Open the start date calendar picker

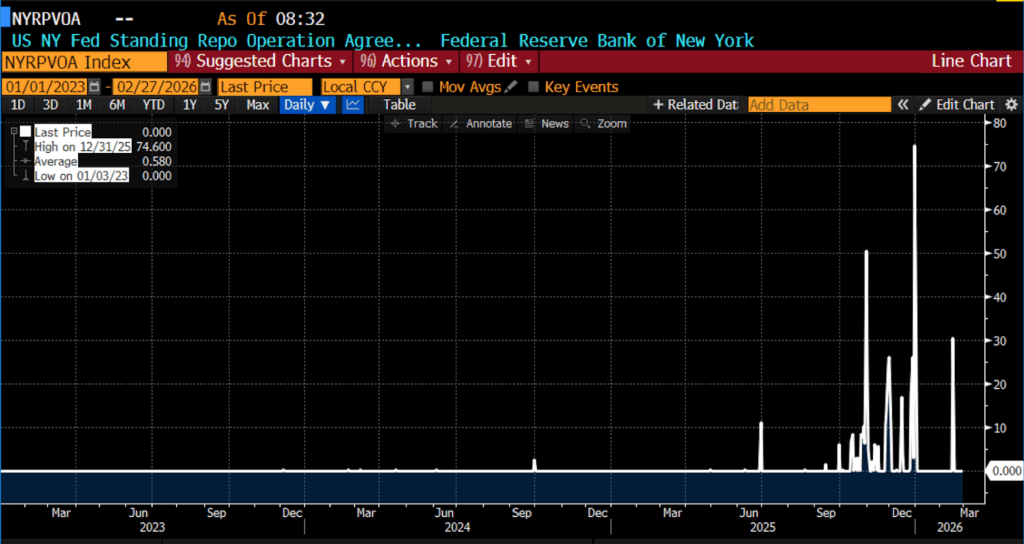[95, 87]
